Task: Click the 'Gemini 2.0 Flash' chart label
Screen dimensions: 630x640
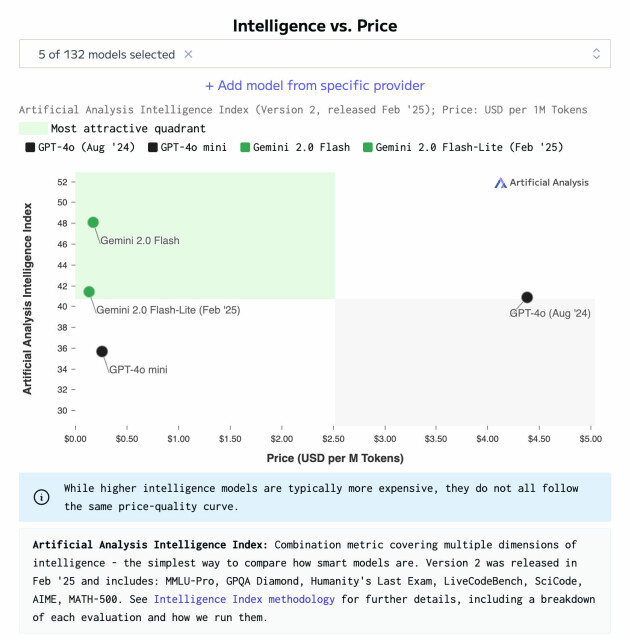Action: pos(140,240)
